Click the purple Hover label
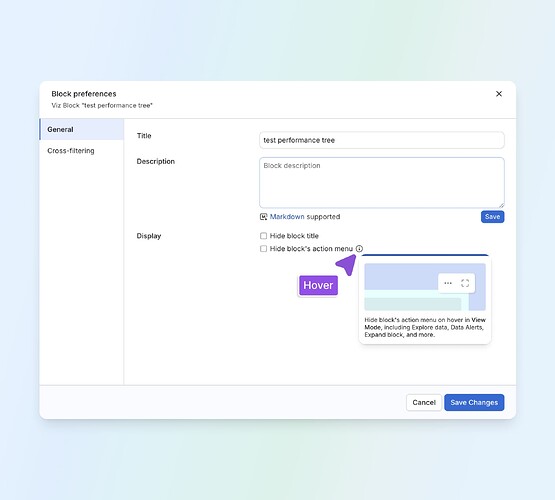555x500 pixels. click(318, 285)
